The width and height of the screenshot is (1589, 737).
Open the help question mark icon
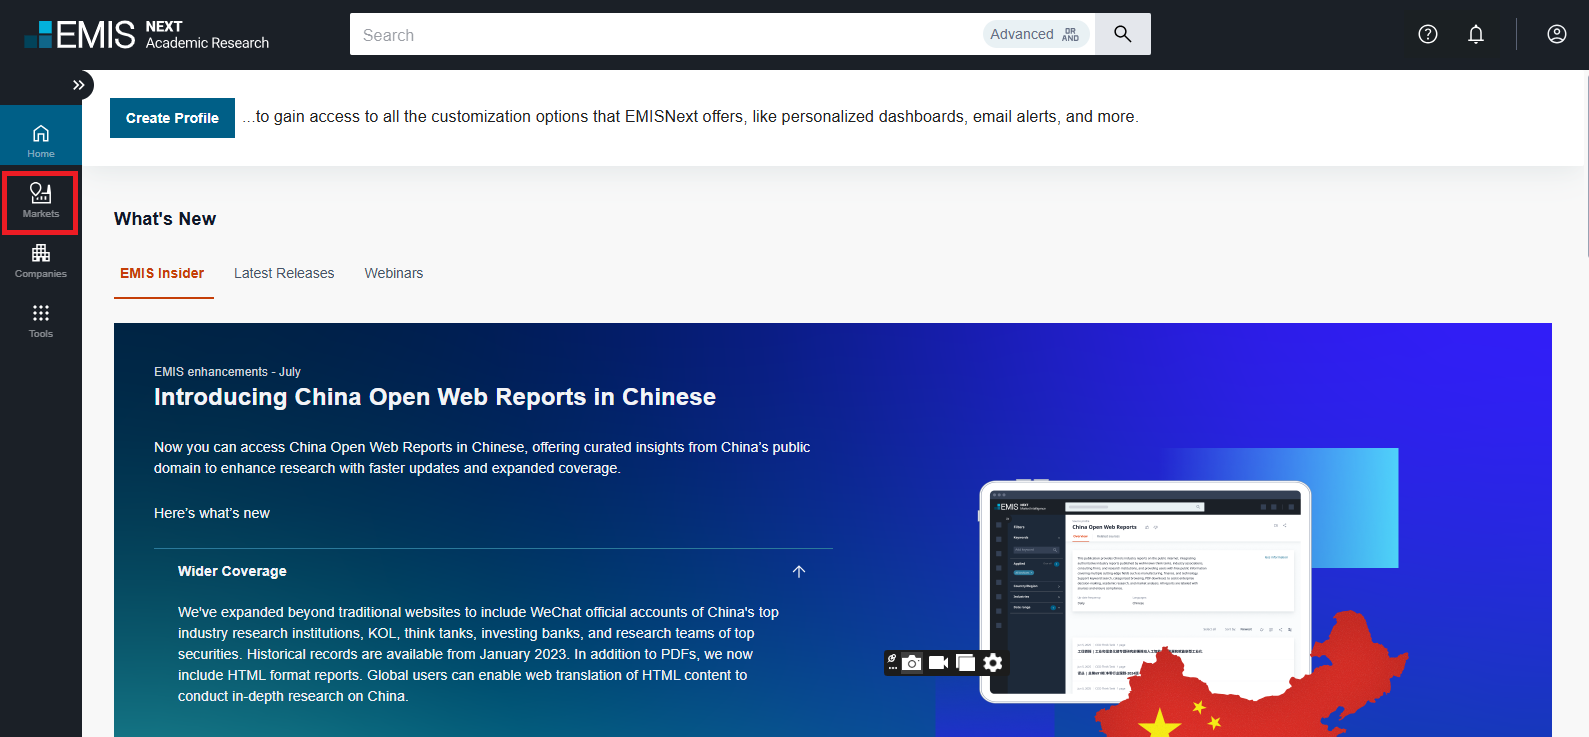point(1427,34)
